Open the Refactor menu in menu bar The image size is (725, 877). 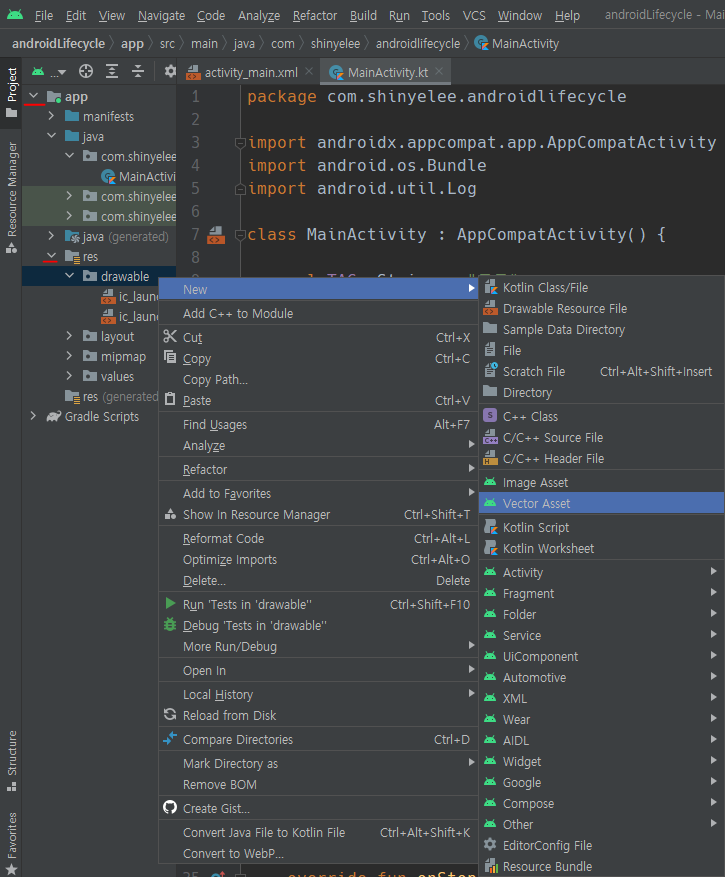[x=315, y=16]
